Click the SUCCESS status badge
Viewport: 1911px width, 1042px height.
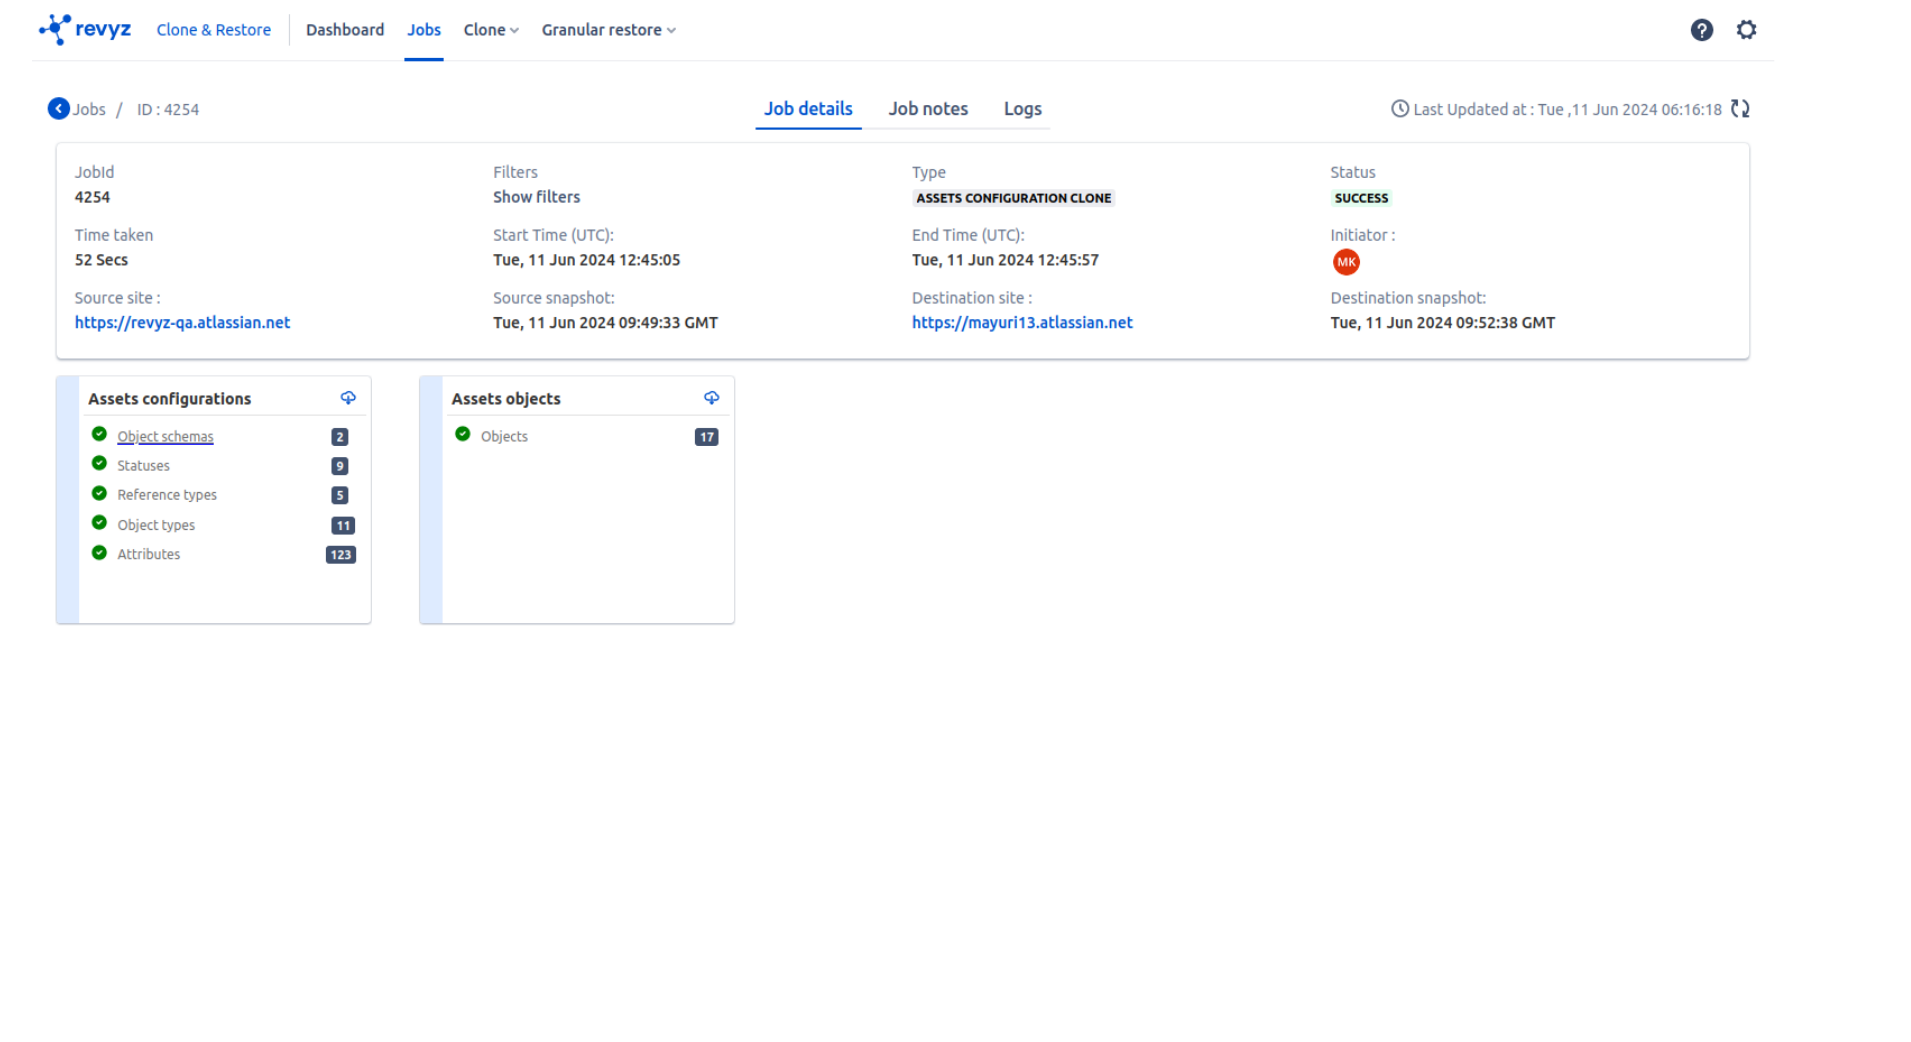pos(1361,198)
